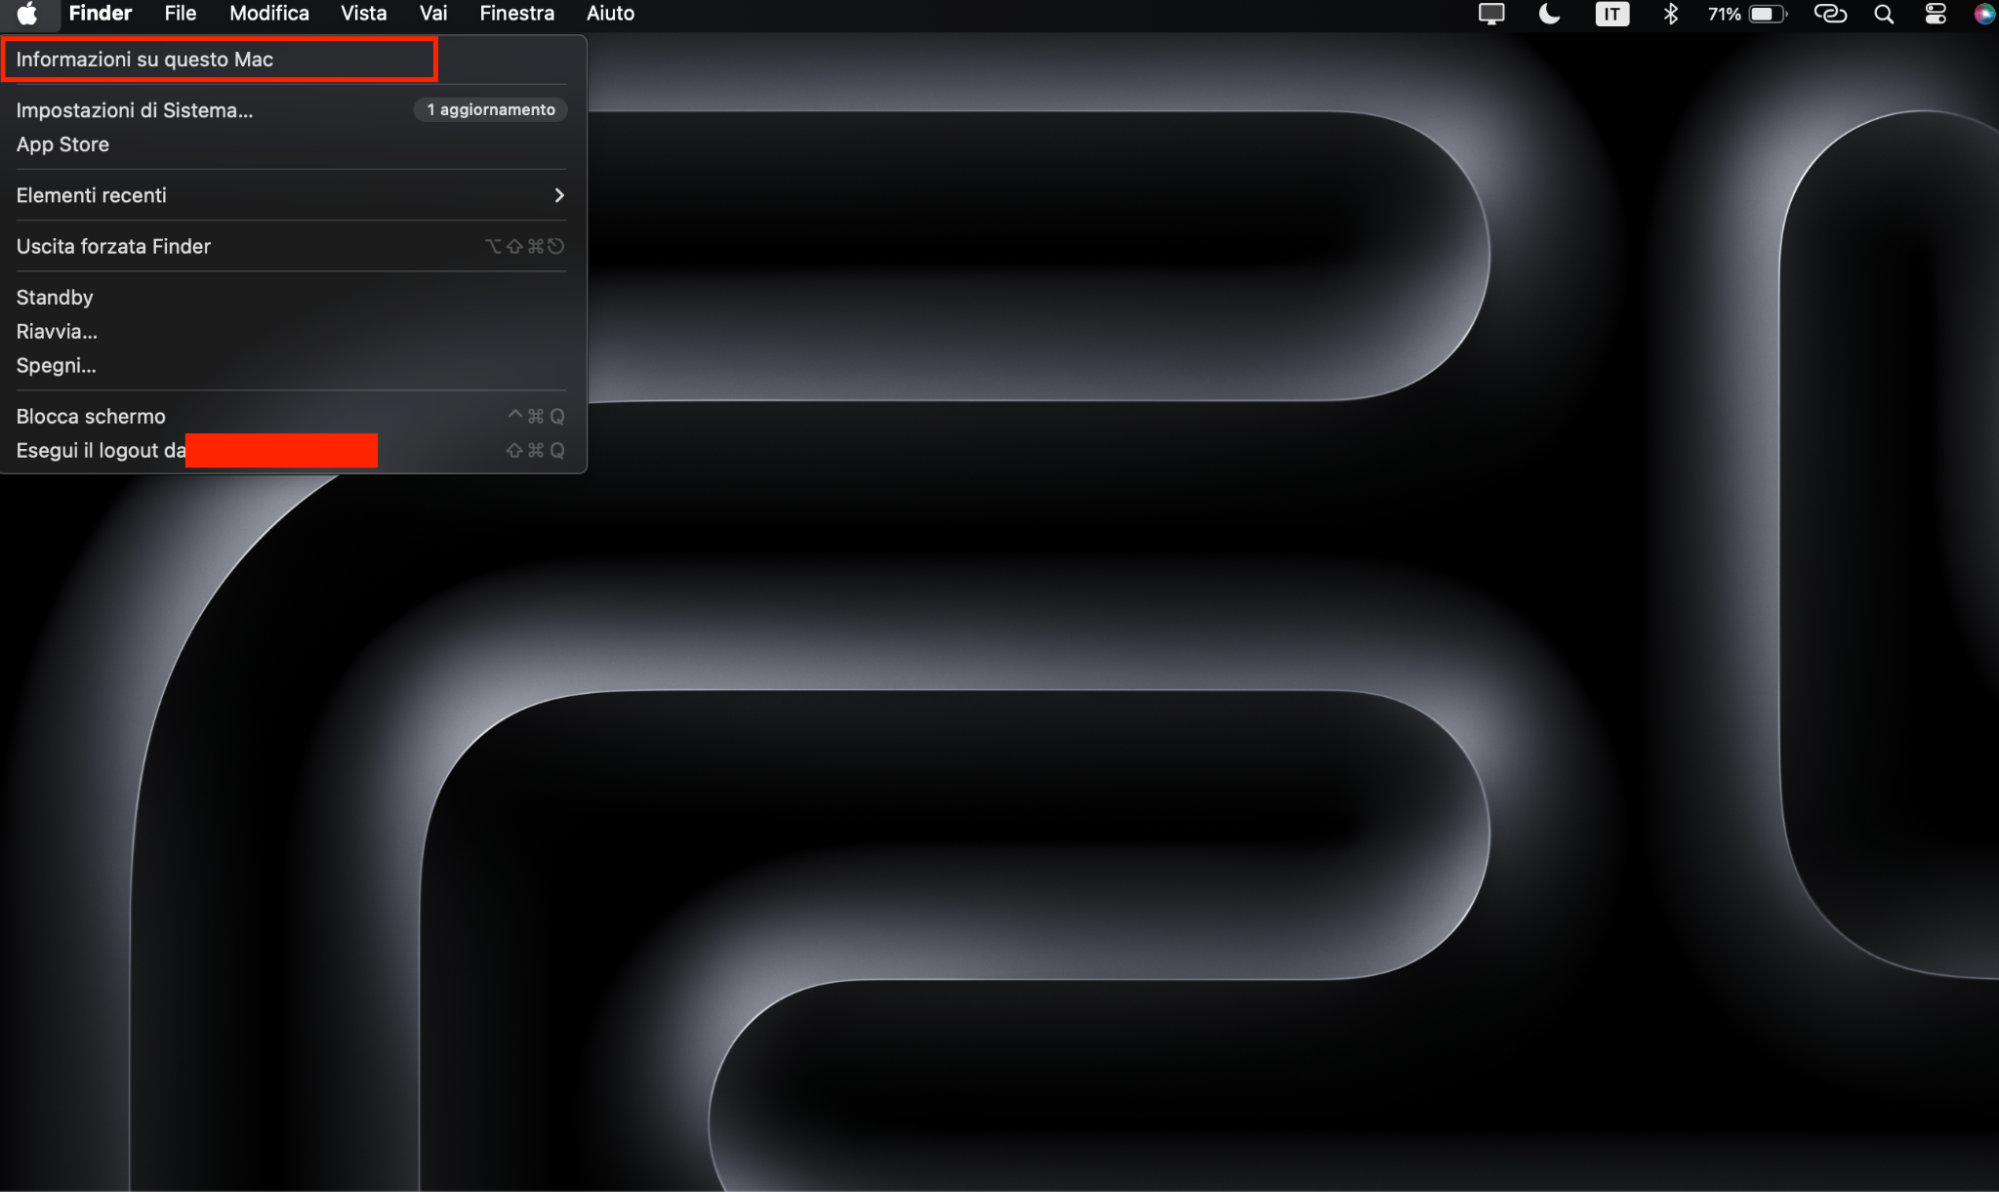Open Spotlight search
1999x1192 pixels.
(x=1883, y=13)
